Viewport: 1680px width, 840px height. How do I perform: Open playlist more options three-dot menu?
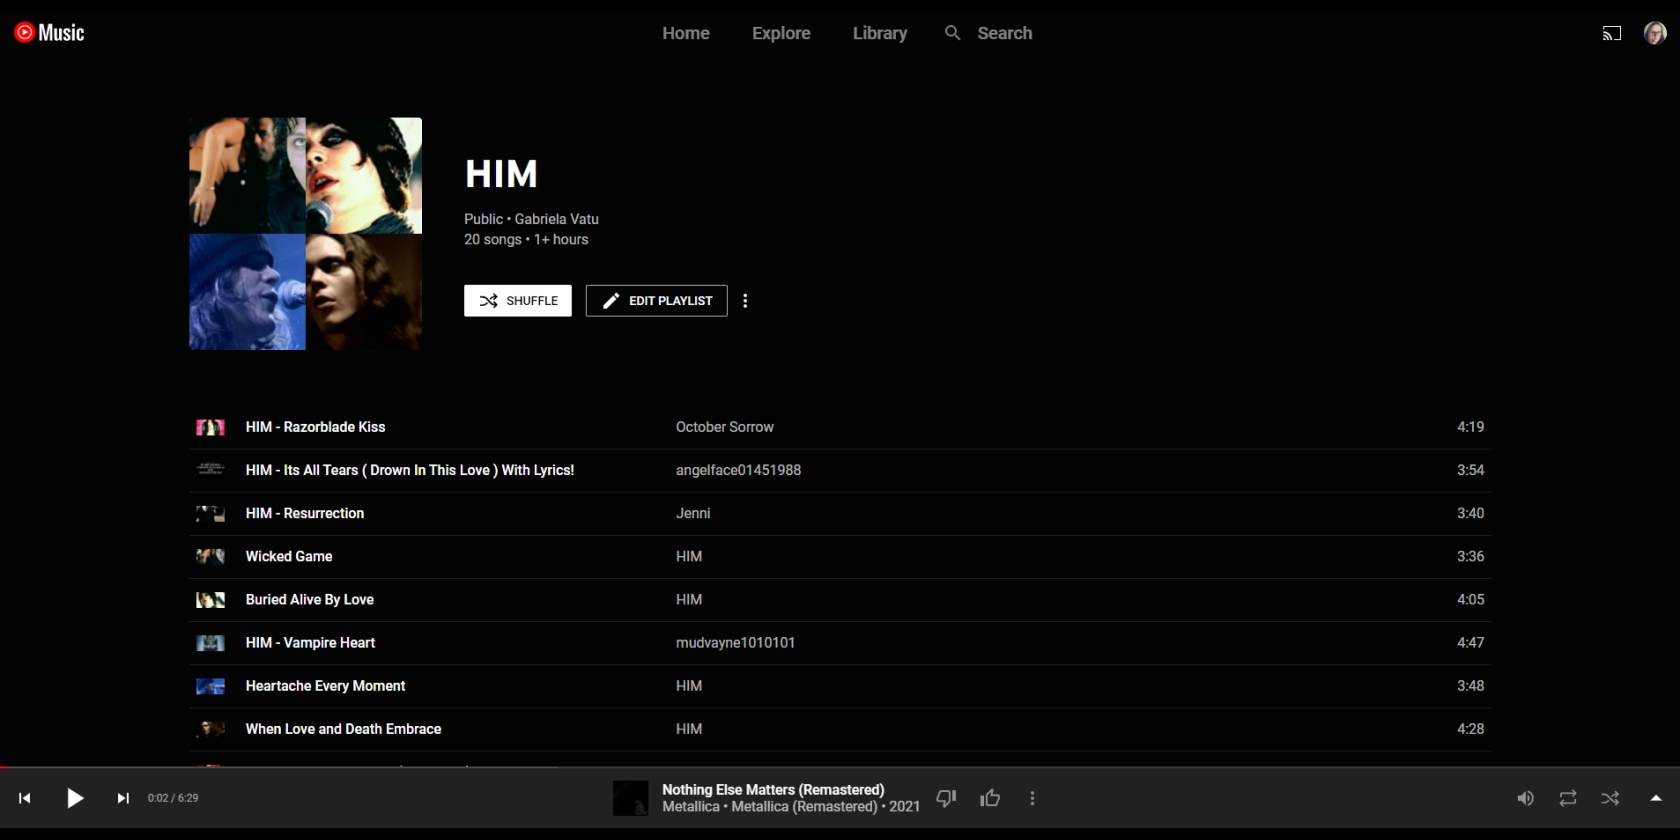pyautogui.click(x=745, y=301)
